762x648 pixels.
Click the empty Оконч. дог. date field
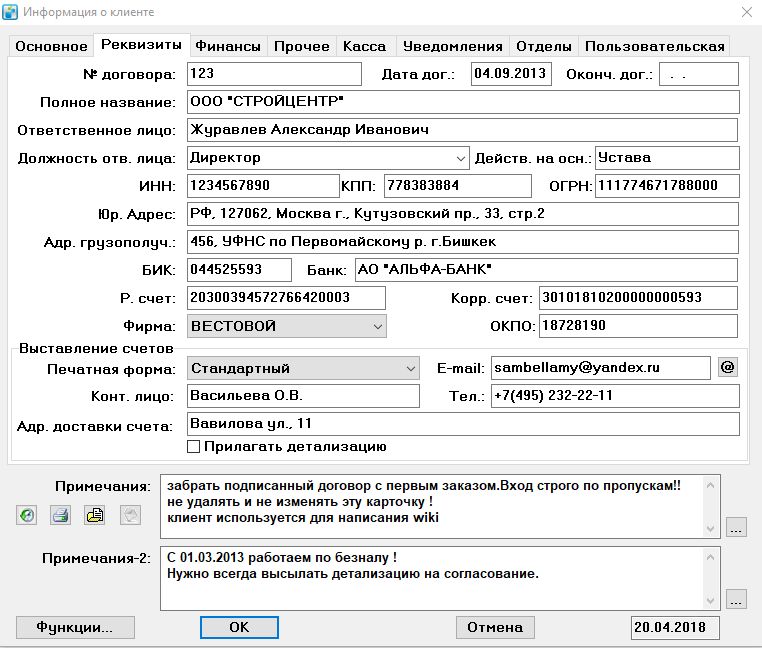coord(699,74)
